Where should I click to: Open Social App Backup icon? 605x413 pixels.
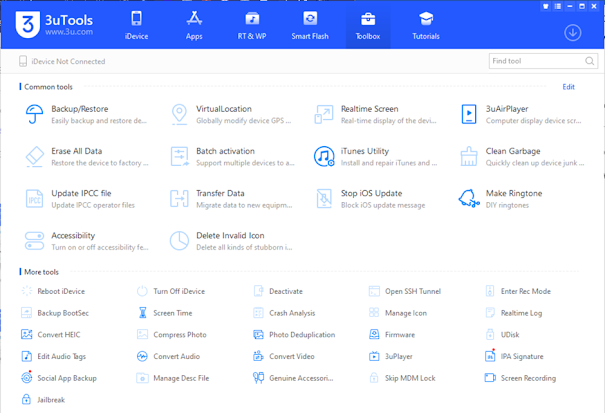coord(27,377)
